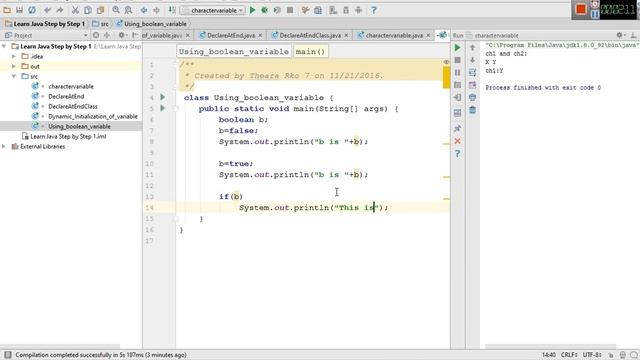Viewport: 640px width, 360px height.
Task: Open Project panel gear settings menu
Action: click(122, 36)
